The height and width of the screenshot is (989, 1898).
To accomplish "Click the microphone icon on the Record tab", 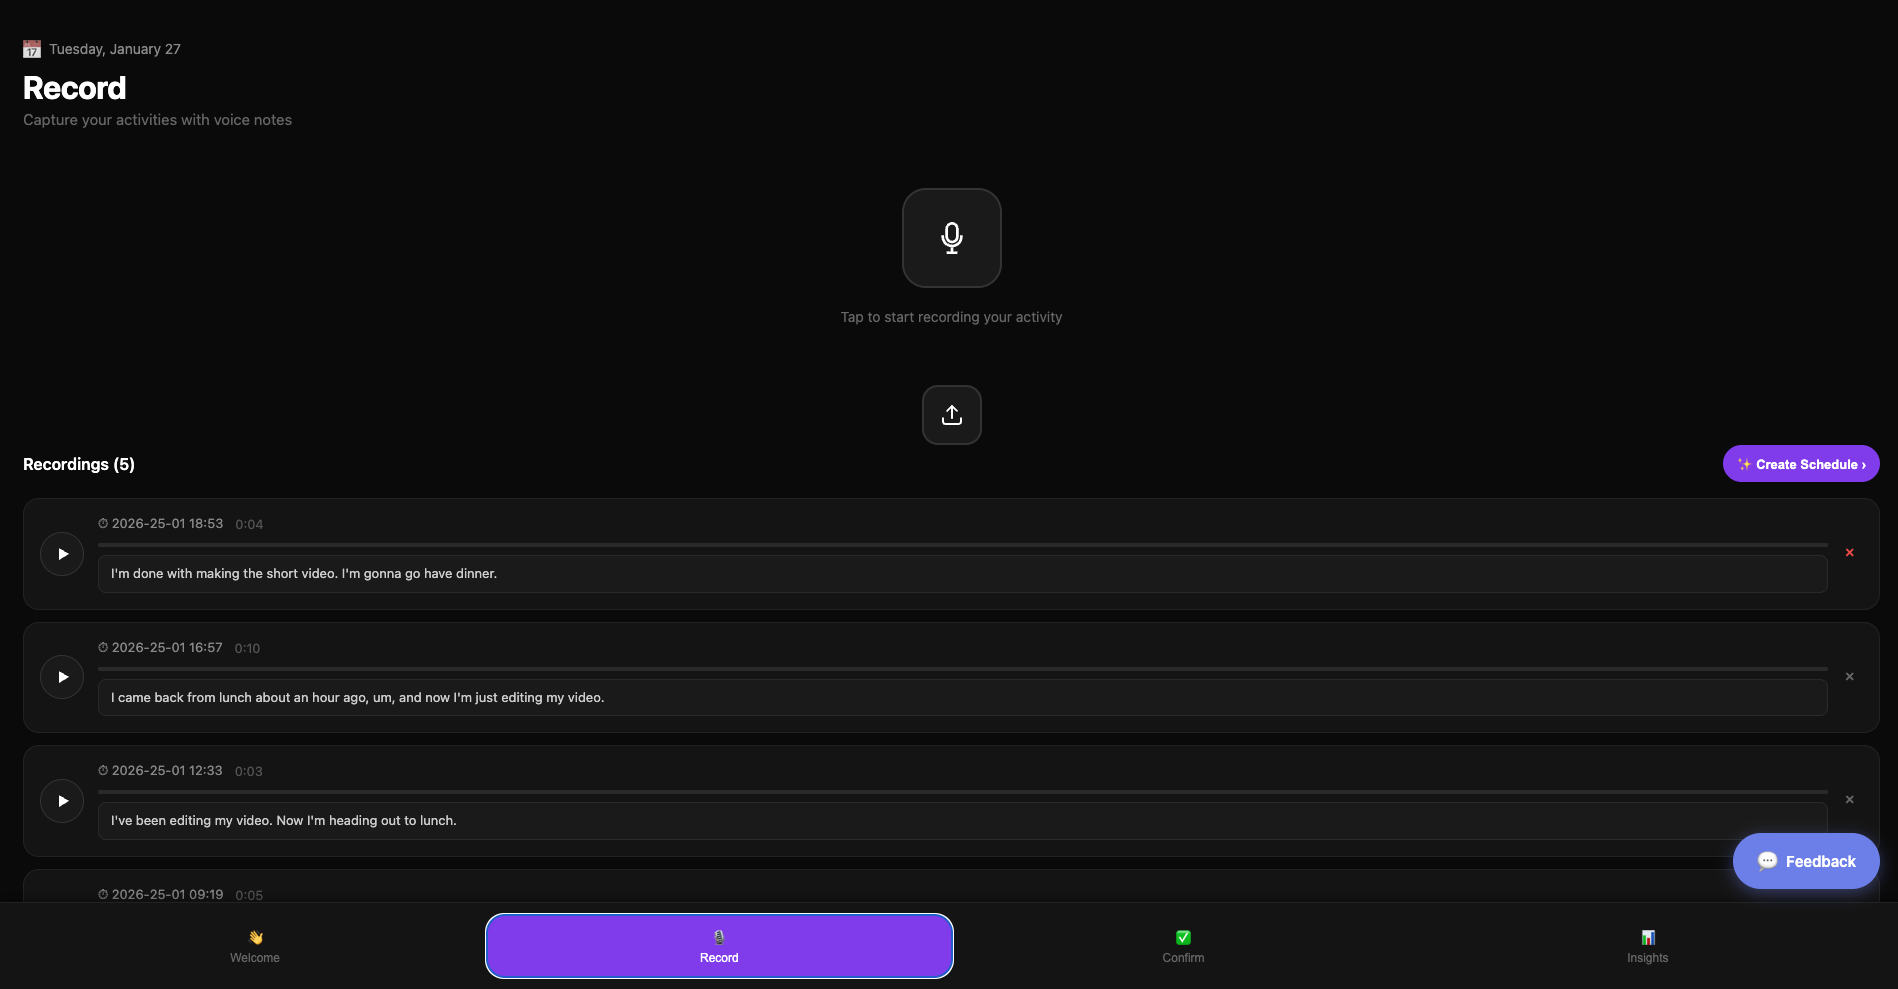I will click(719, 937).
